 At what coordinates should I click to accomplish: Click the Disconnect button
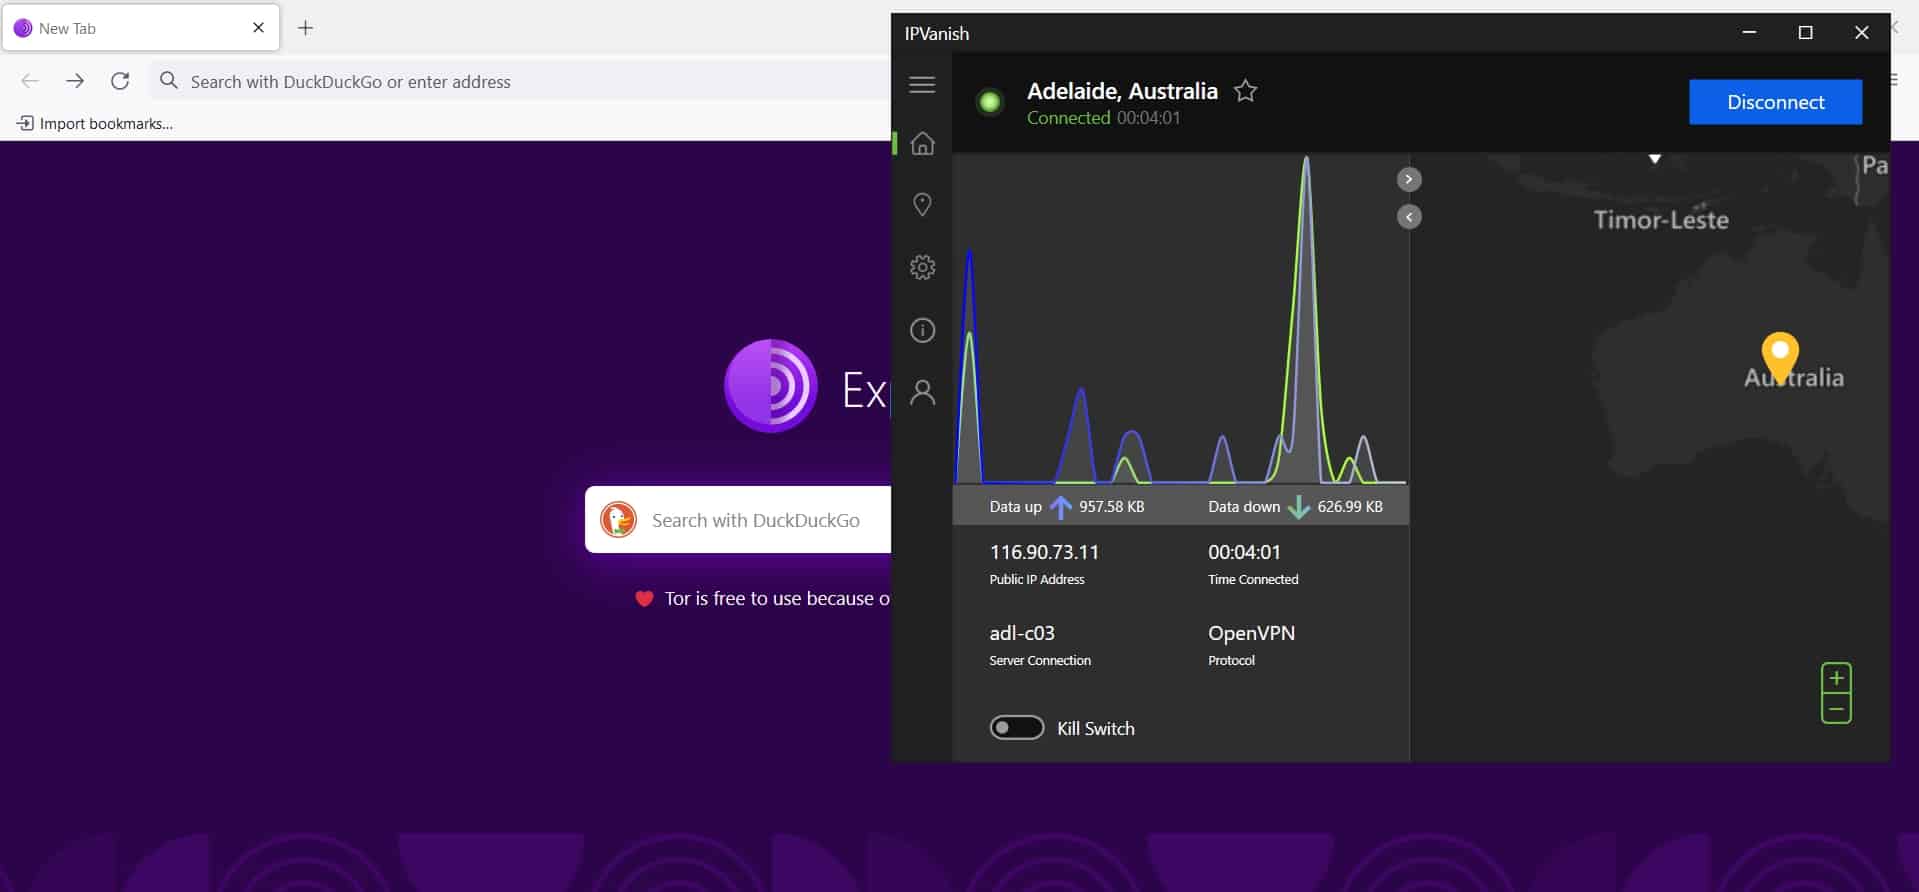pos(1775,102)
